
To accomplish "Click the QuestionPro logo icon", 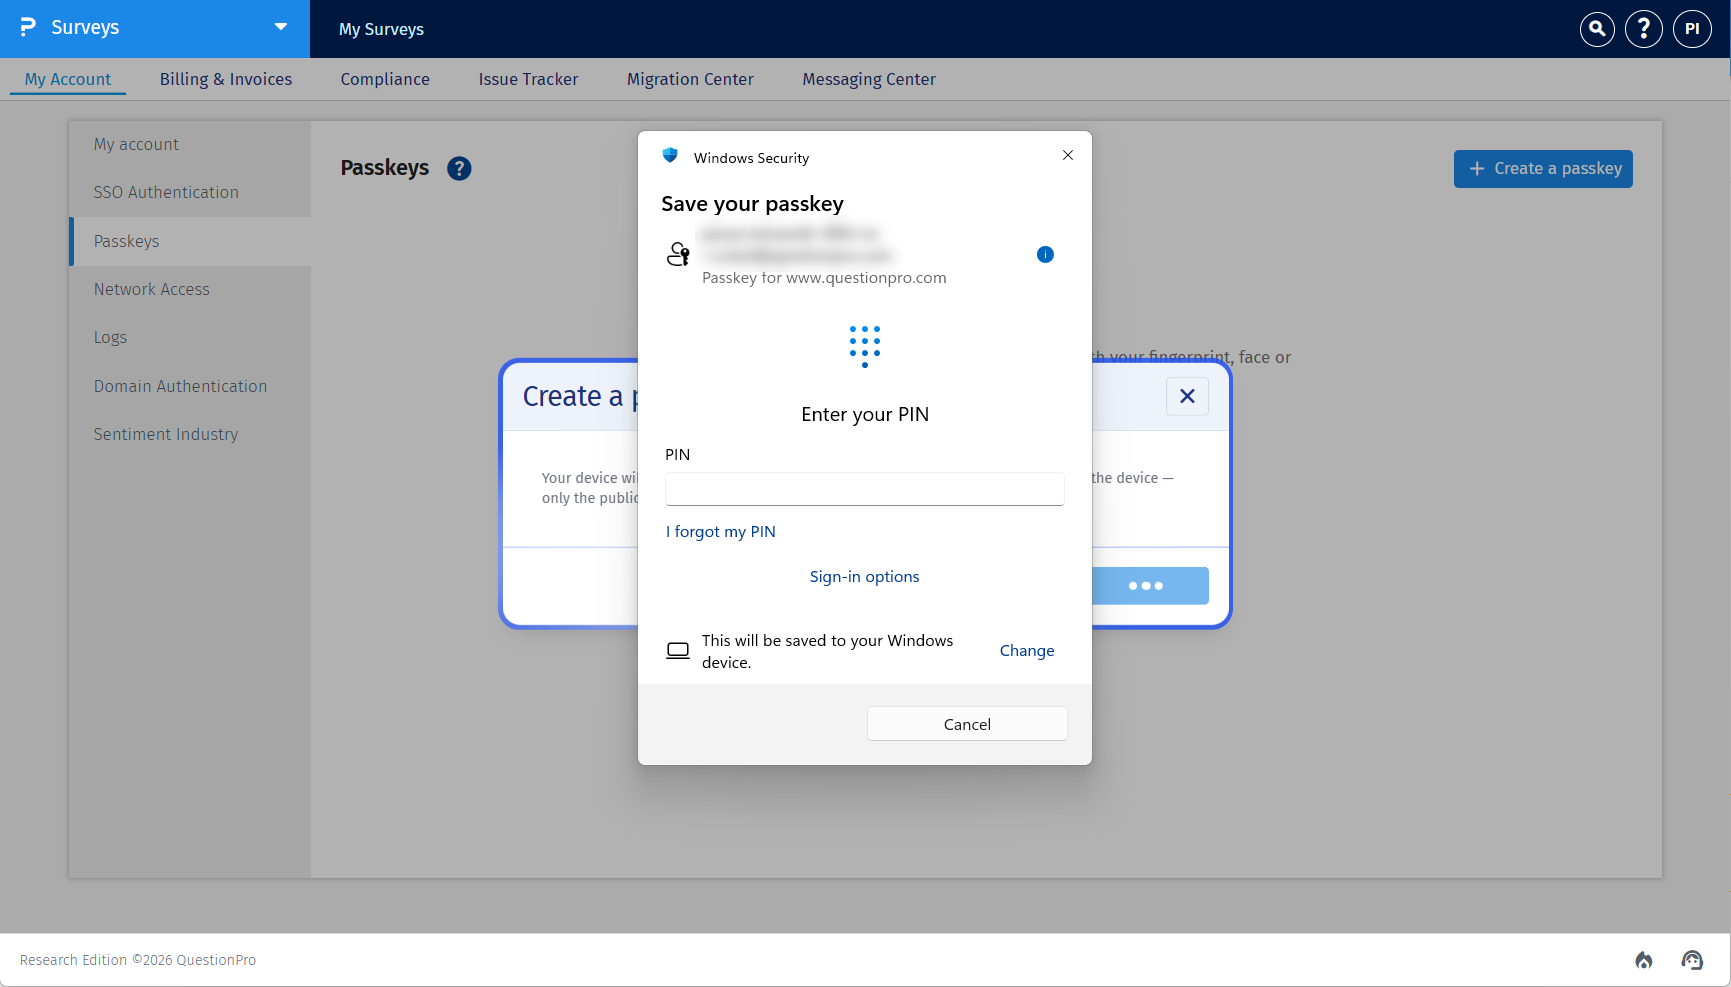I will pos(28,27).
